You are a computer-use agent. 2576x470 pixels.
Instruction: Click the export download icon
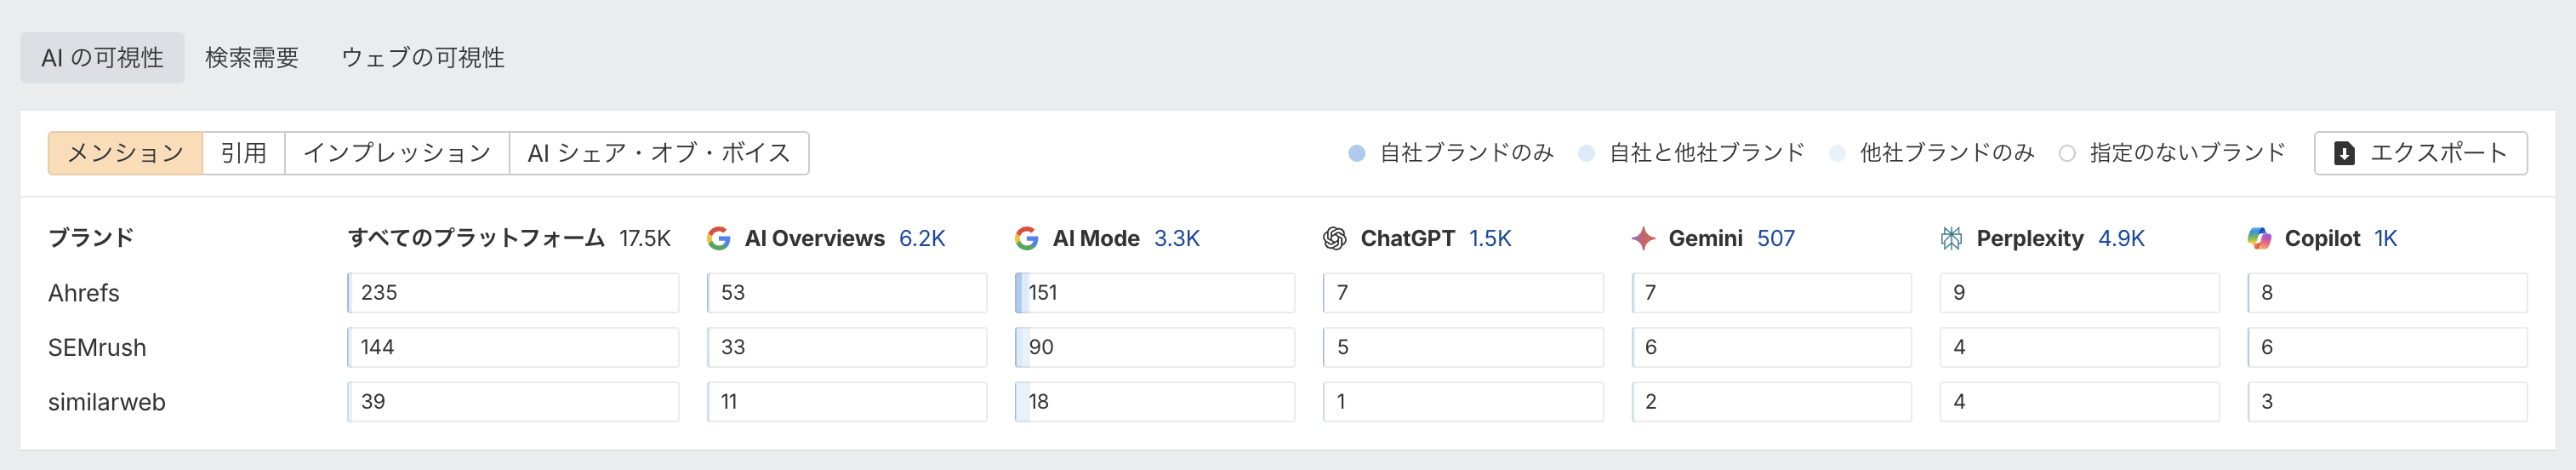tap(2344, 153)
